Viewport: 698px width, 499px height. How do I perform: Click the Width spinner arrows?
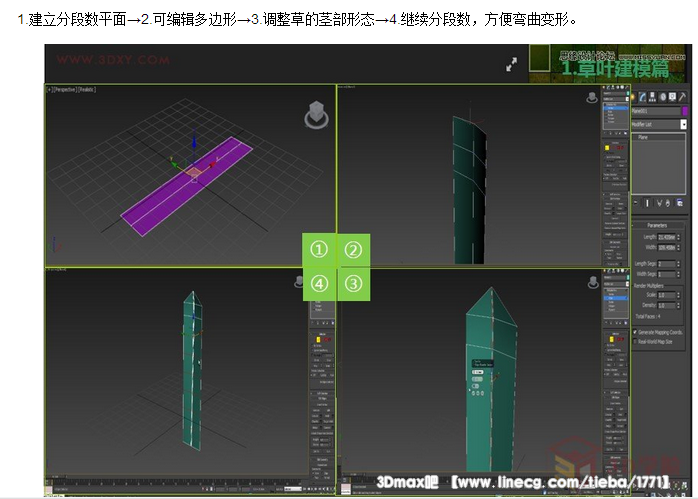point(678,247)
